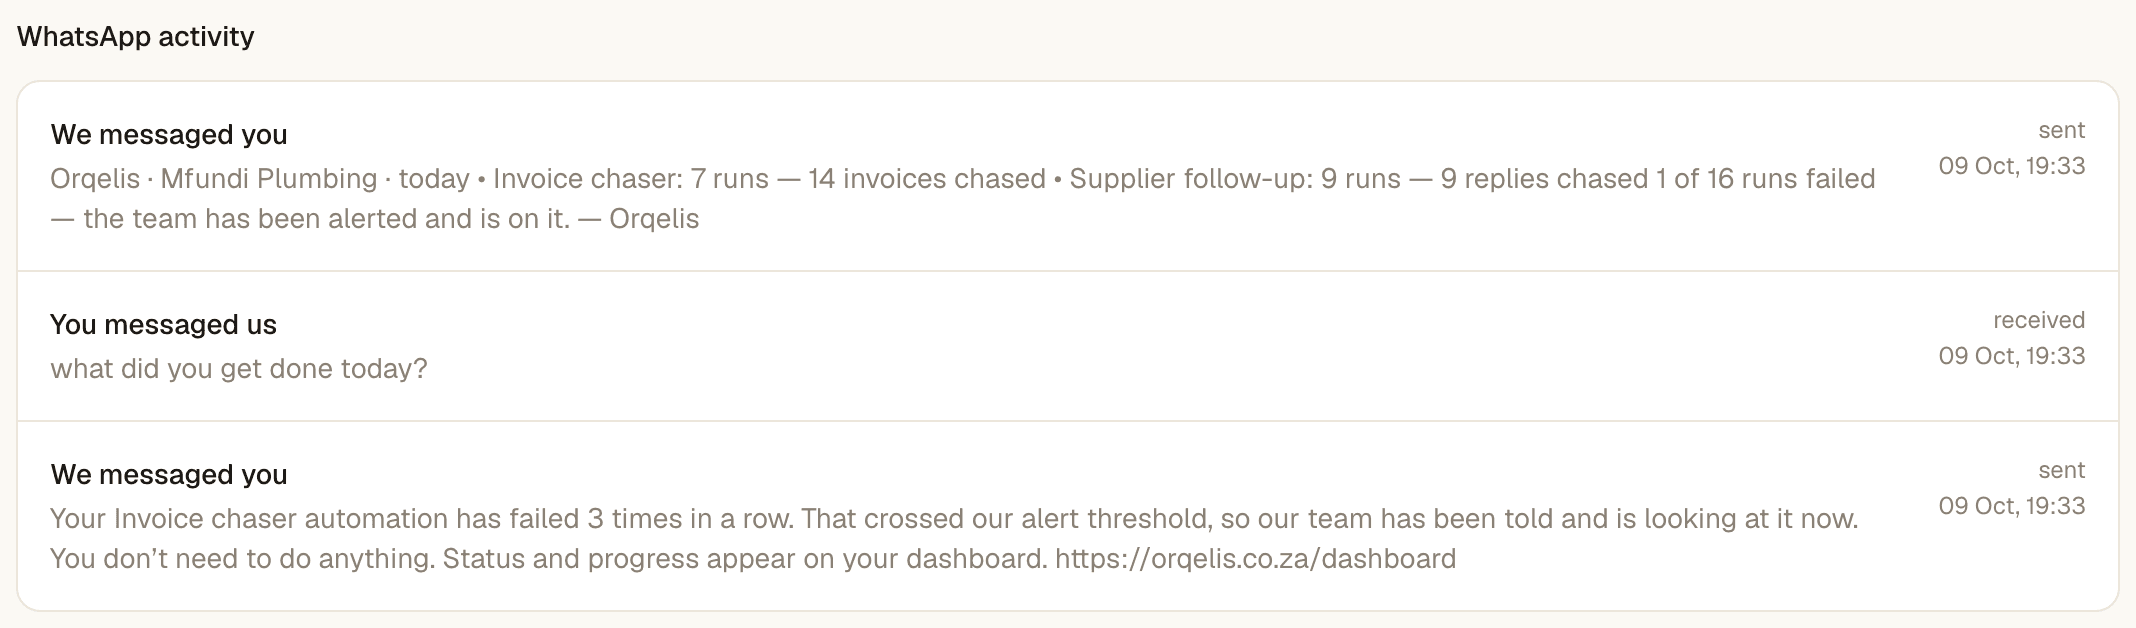Open the last "We messaged you" entry title
The width and height of the screenshot is (2136, 628).
[x=169, y=475]
